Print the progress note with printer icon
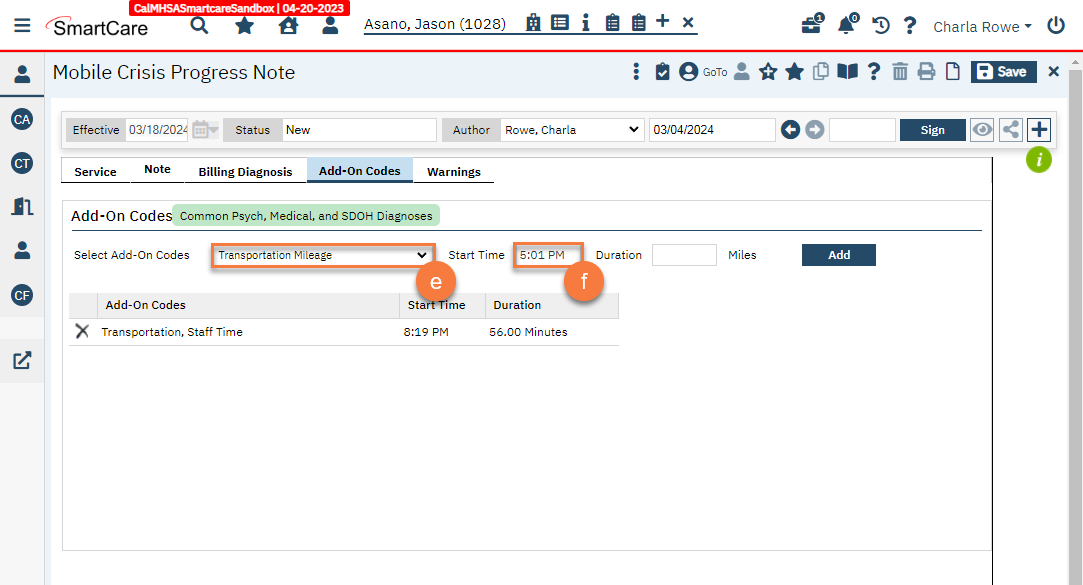Image resolution: width=1083 pixels, height=585 pixels. tap(926, 71)
